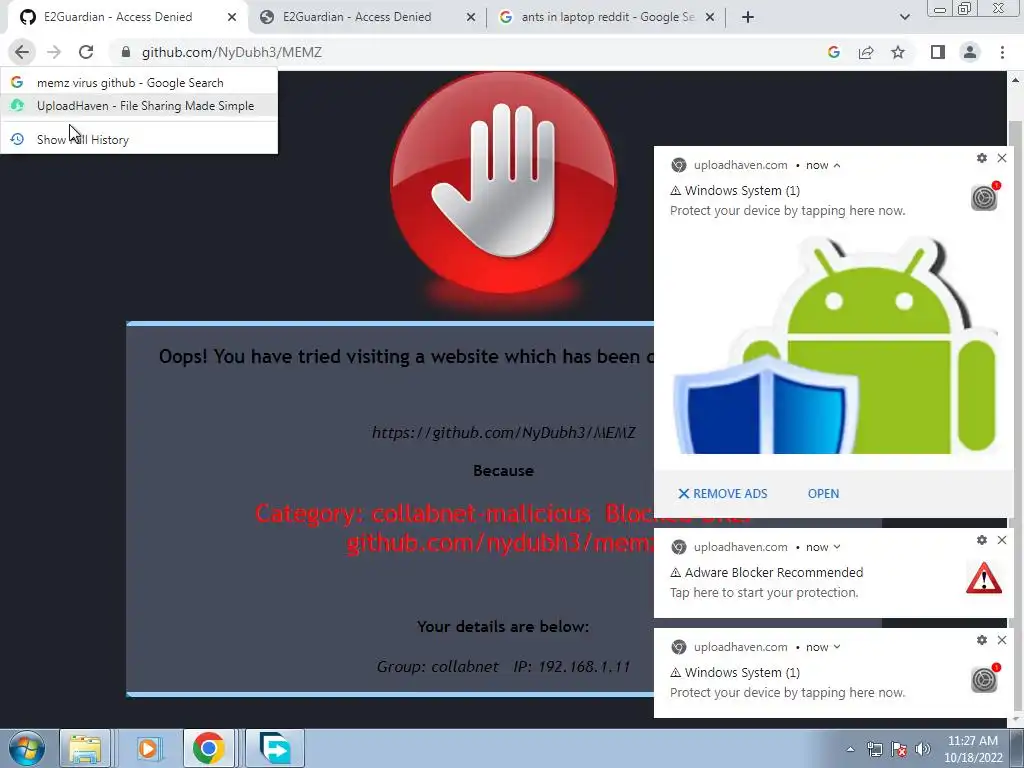Dismiss the Adware Blocker Recommended notification
The image size is (1024, 768).
pyautogui.click(x=1002, y=540)
